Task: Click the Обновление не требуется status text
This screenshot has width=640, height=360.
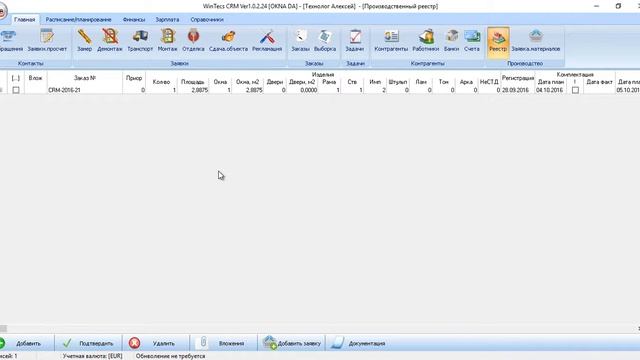Action: 170,356
